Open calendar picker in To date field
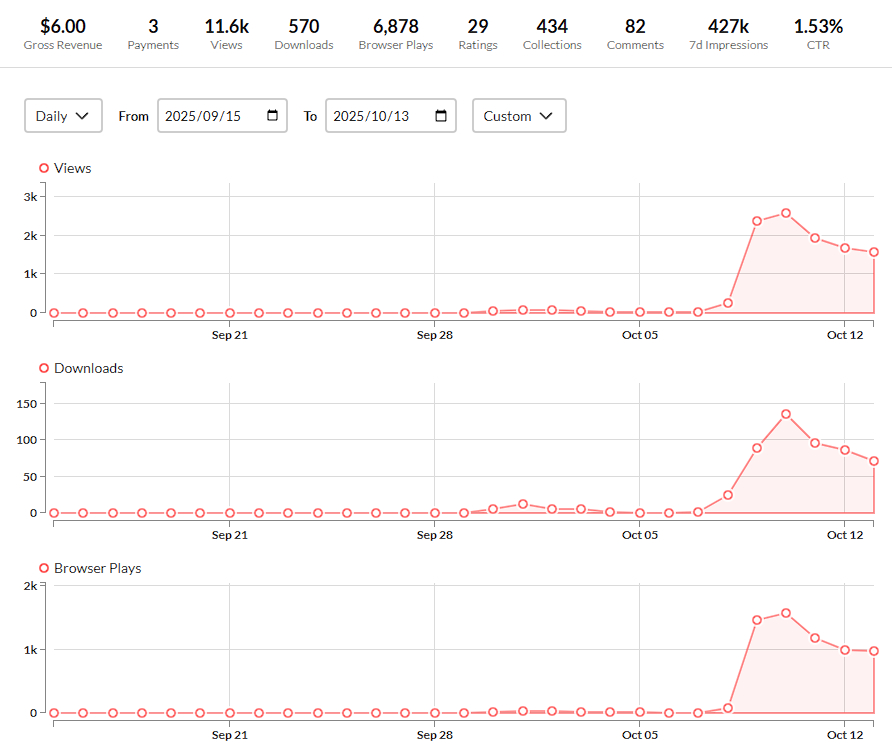The image size is (892, 747). pos(441,116)
